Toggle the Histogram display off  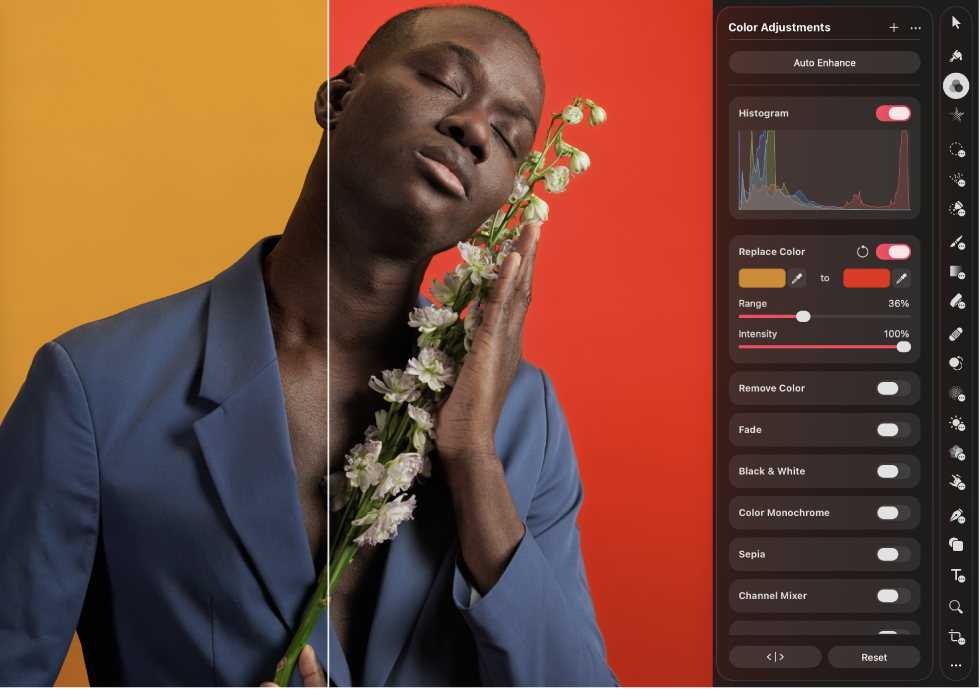coord(893,113)
